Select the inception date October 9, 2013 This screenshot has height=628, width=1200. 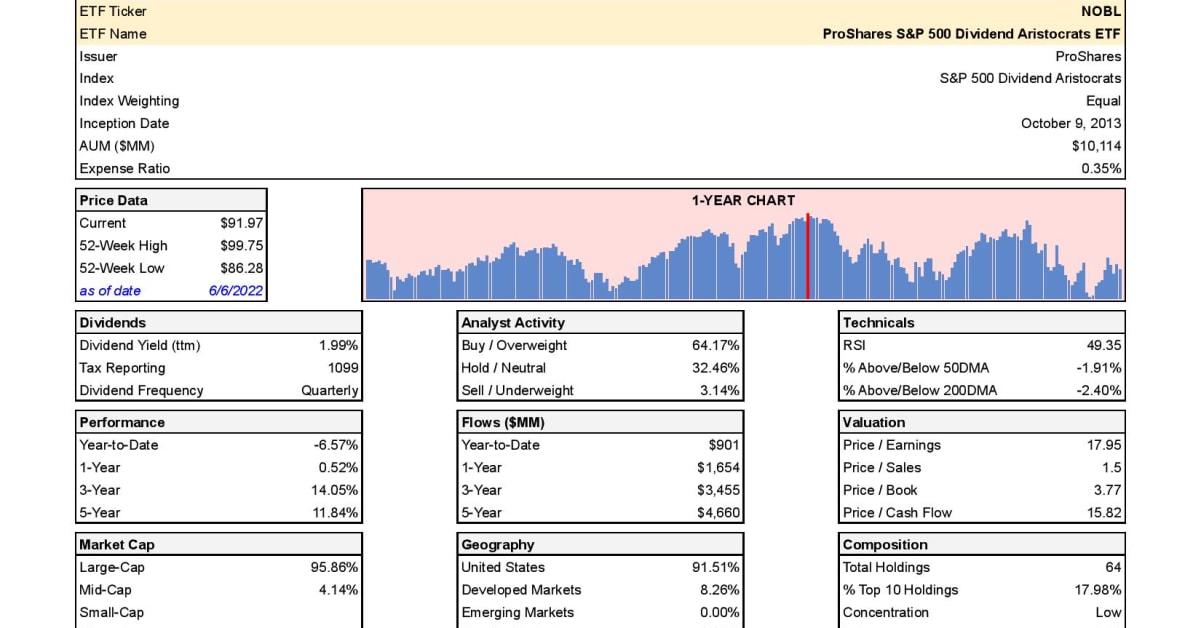(1071, 123)
